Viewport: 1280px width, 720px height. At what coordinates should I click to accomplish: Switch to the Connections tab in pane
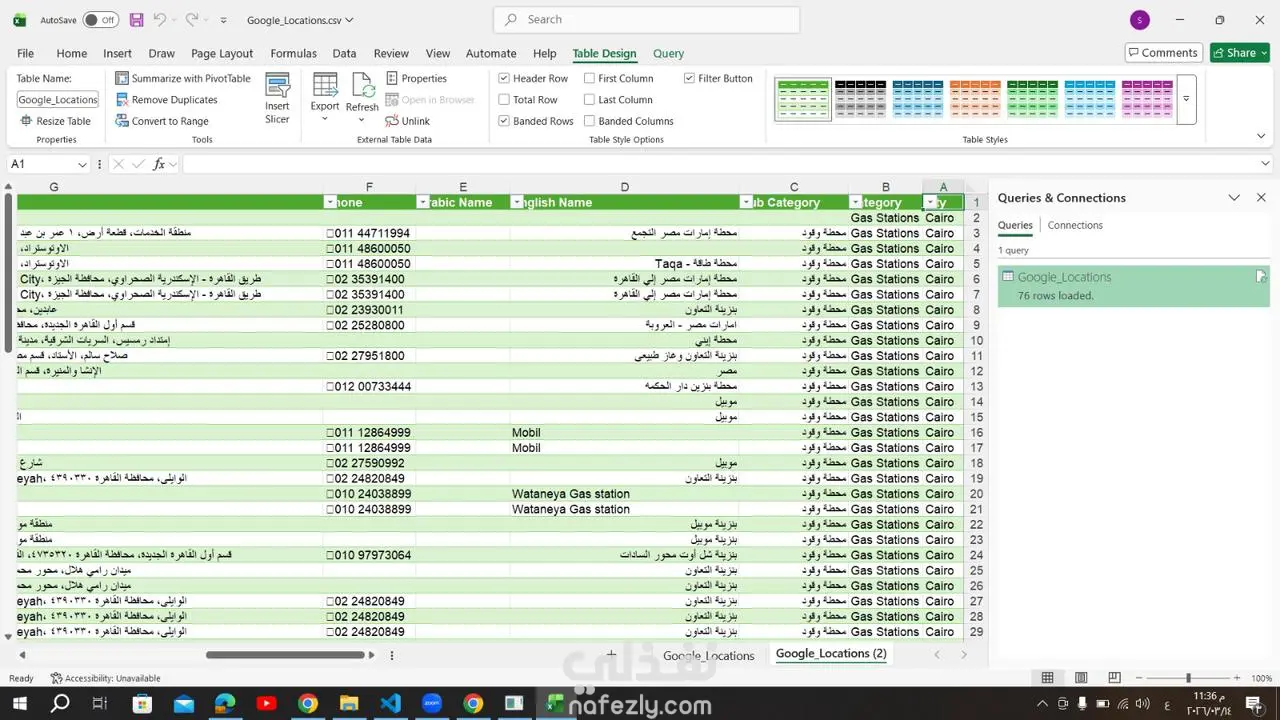point(1075,225)
